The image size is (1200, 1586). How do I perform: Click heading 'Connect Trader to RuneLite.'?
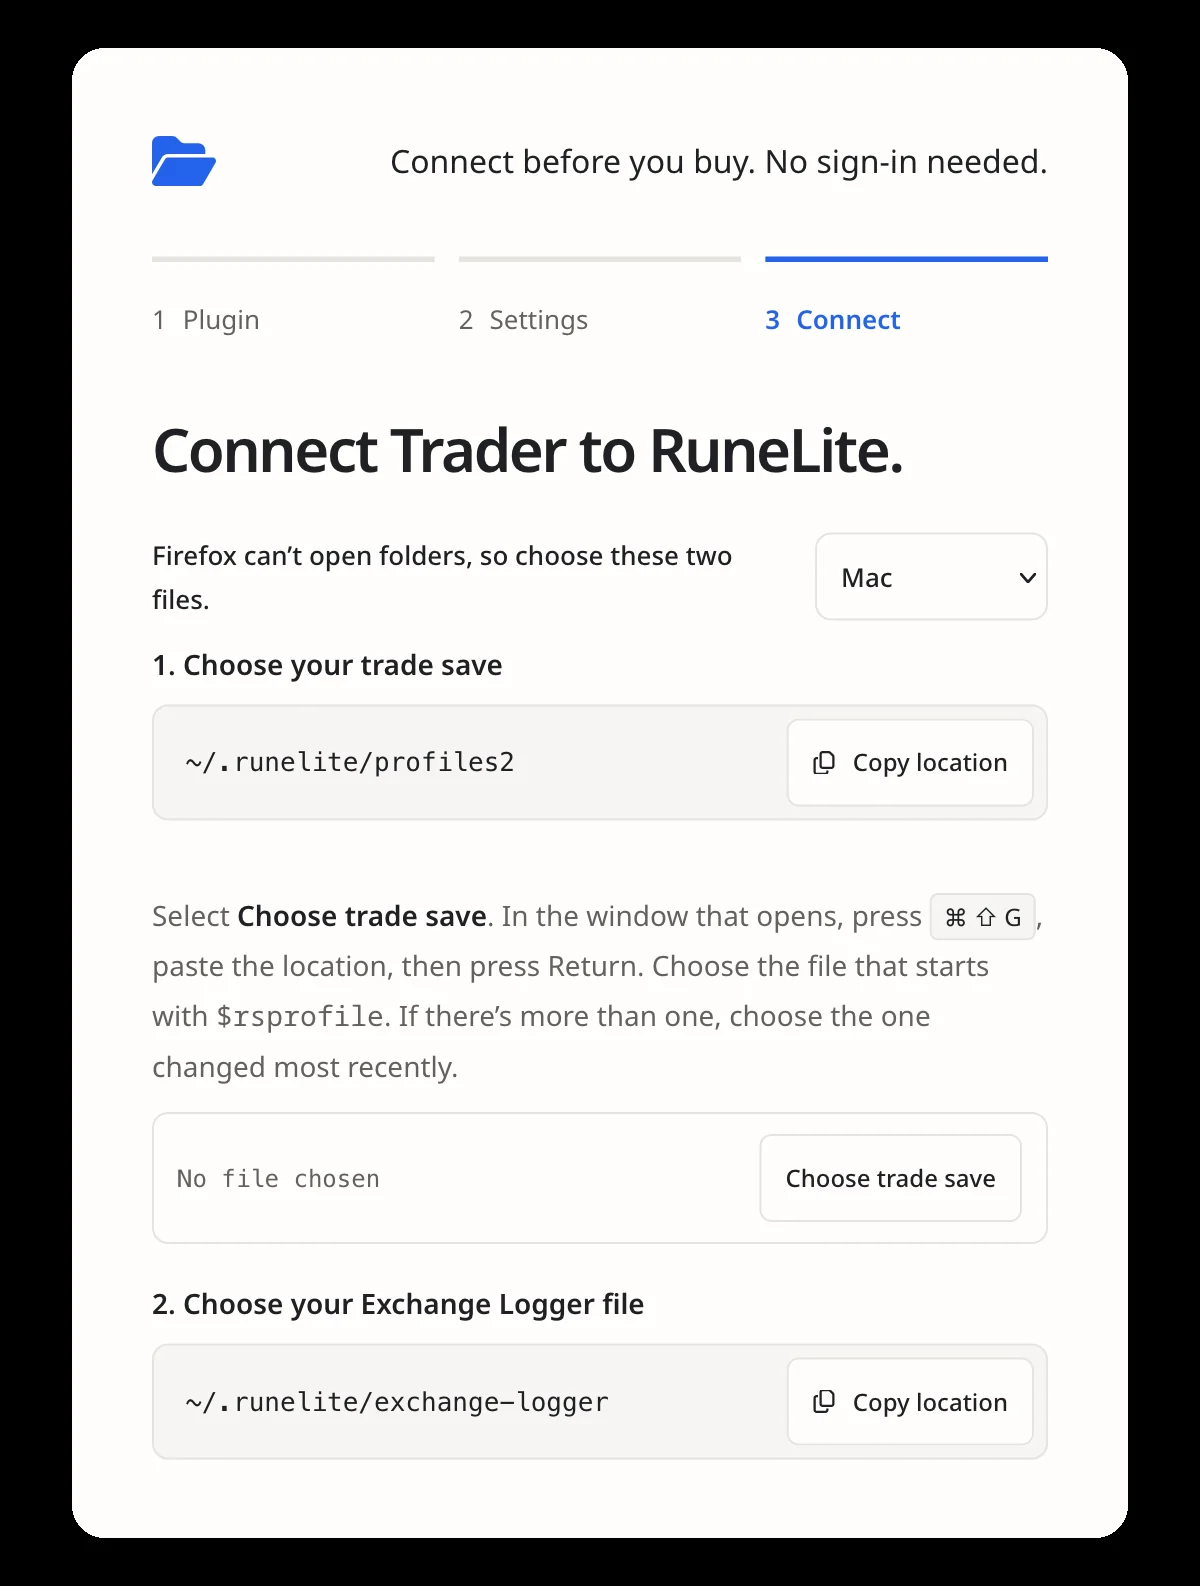point(528,451)
